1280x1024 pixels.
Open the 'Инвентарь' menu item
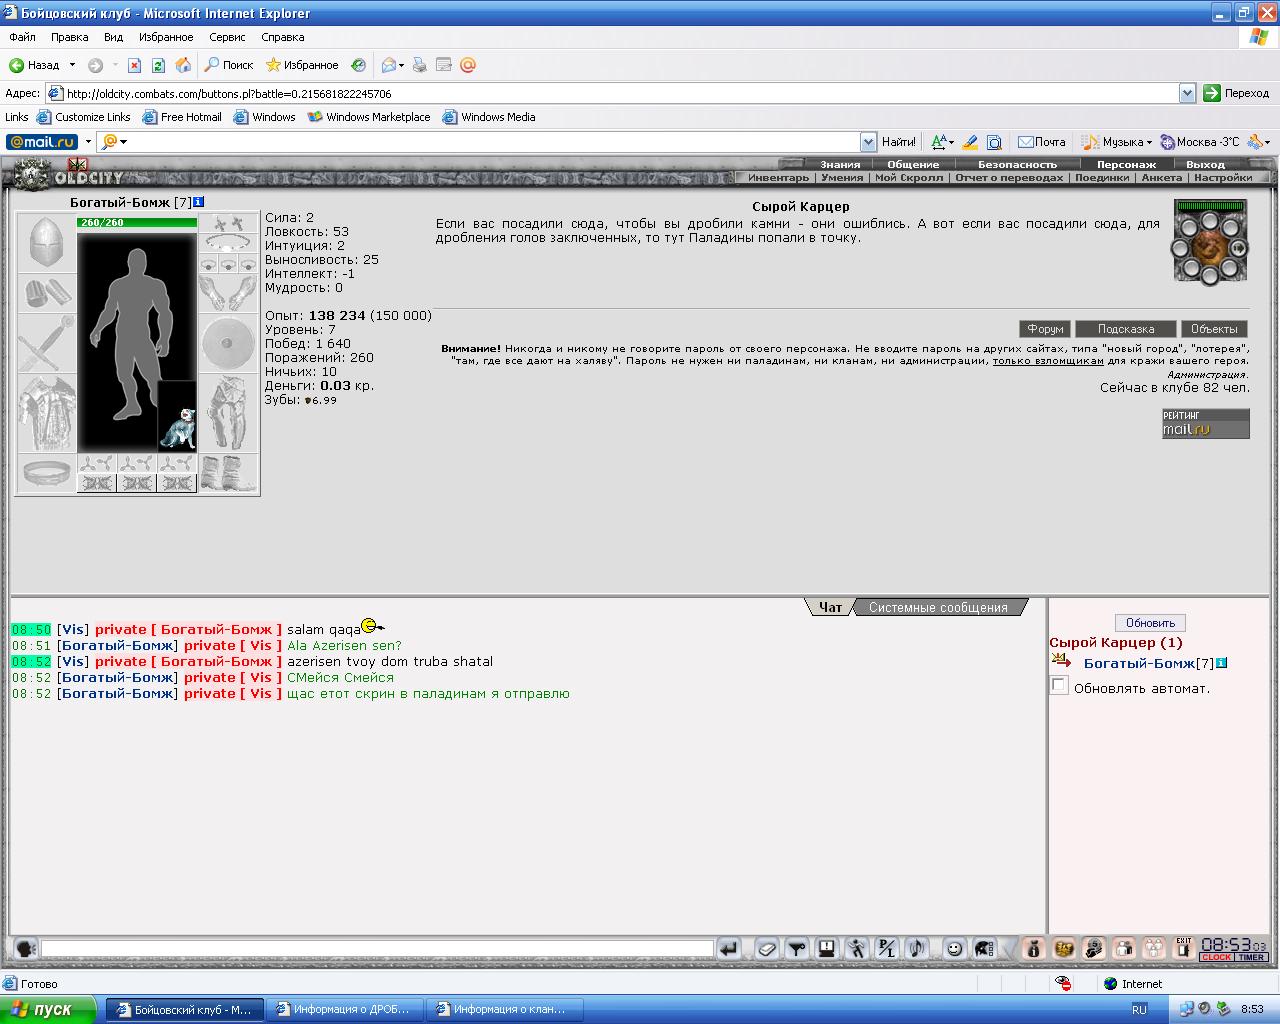[x=778, y=178]
